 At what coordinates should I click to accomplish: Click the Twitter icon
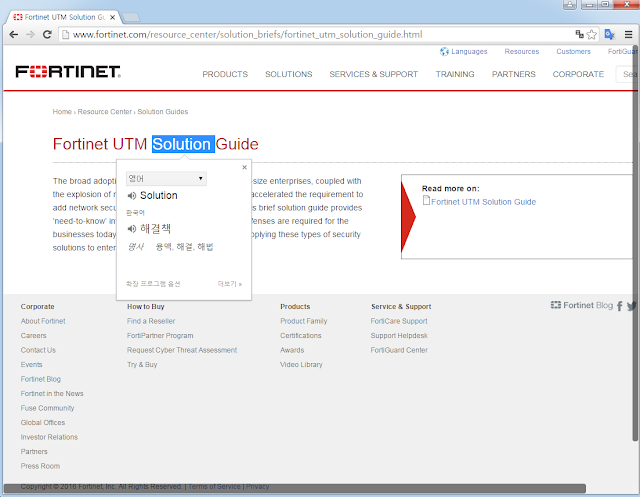point(632,306)
